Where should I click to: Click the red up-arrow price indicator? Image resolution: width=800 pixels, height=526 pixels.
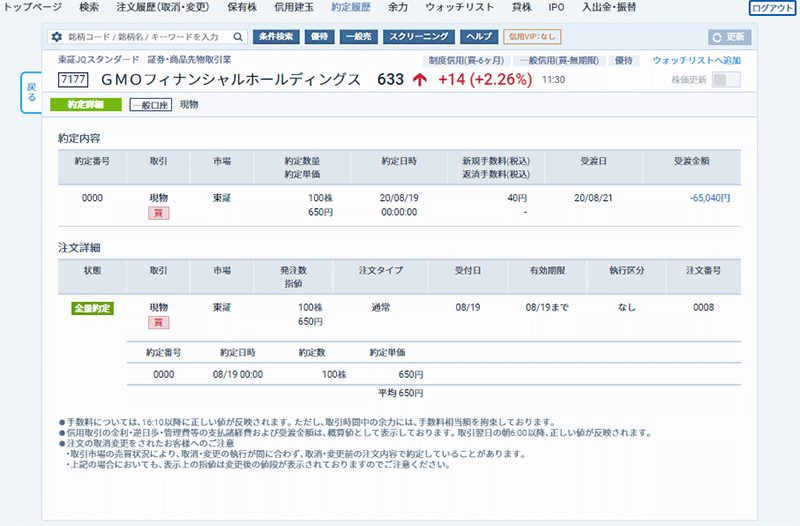(x=420, y=80)
